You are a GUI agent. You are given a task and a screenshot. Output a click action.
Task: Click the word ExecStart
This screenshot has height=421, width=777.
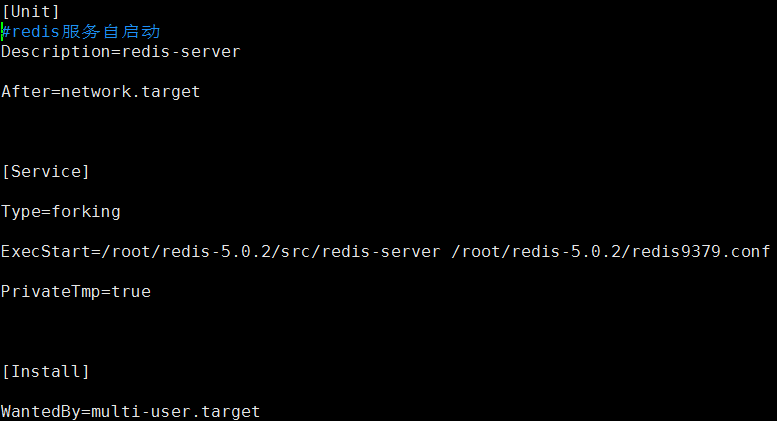pyautogui.click(x=46, y=252)
